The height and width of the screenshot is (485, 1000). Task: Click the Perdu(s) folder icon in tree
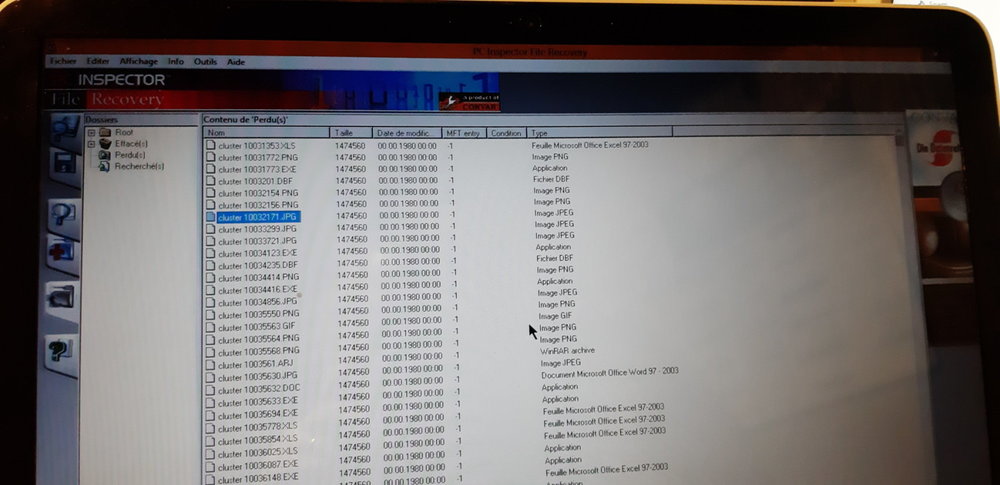pos(105,155)
